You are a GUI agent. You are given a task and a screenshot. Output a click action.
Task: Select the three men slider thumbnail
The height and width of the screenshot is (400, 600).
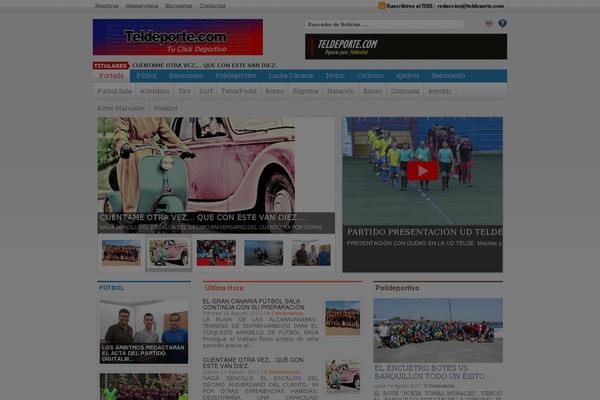tap(311, 253)
